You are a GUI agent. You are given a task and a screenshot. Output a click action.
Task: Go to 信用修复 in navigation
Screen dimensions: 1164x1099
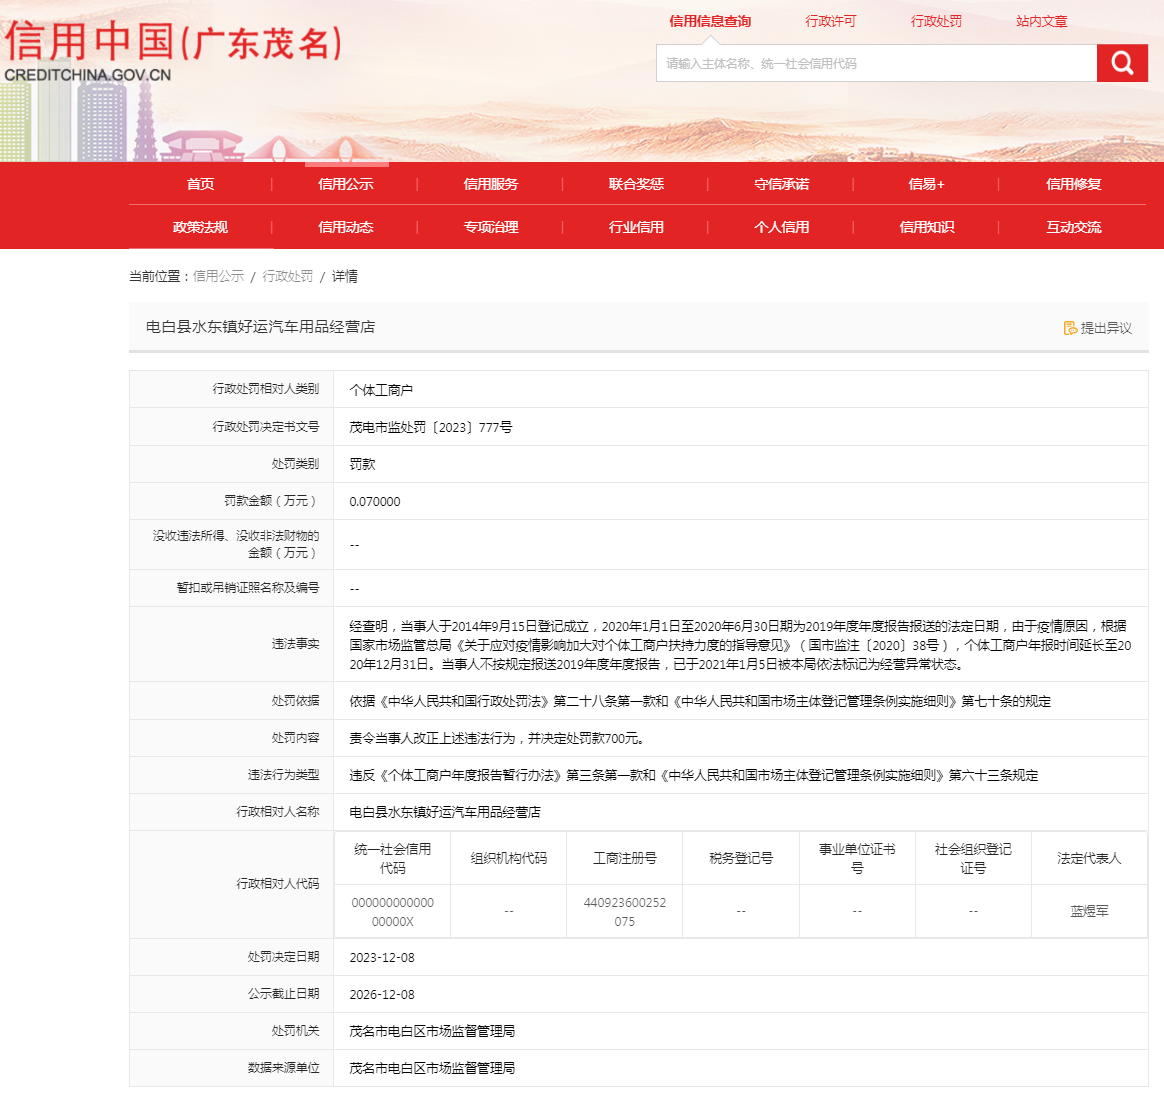(x=1073, y=184)
